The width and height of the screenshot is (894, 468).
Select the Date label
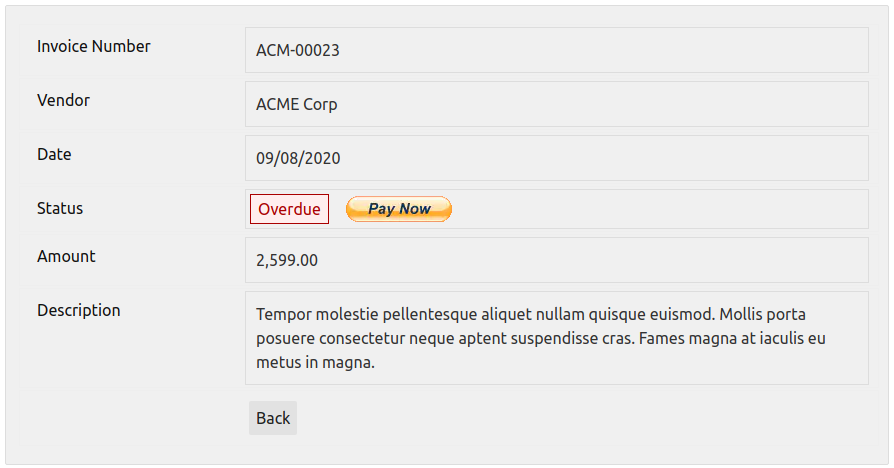(54, 154)
